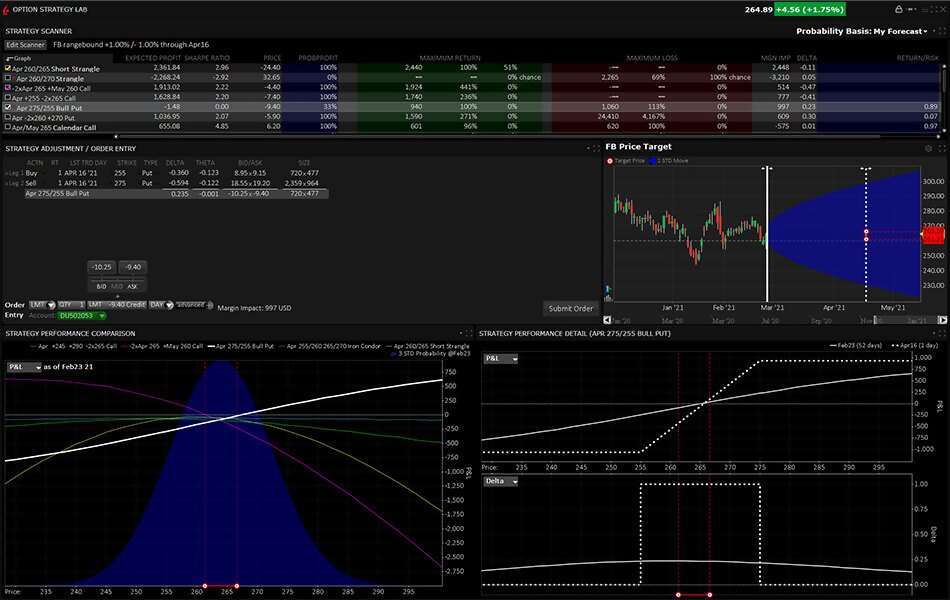Click the pop-out icon on FB Price Target panel

coord(940,147)
